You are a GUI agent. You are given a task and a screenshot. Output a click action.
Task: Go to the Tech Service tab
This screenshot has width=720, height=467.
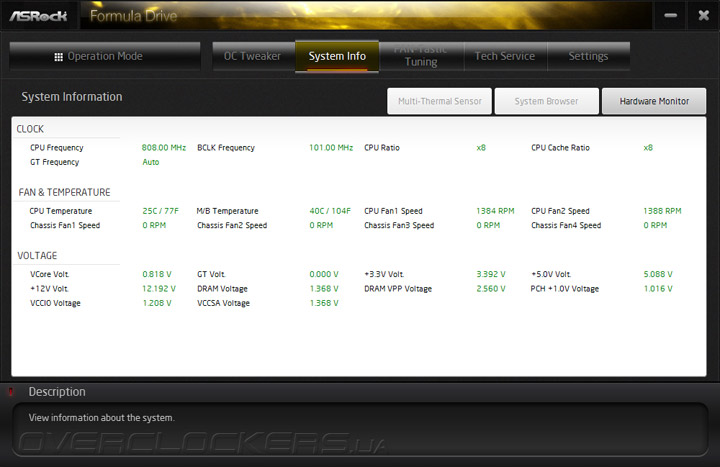tap(505, 56)
